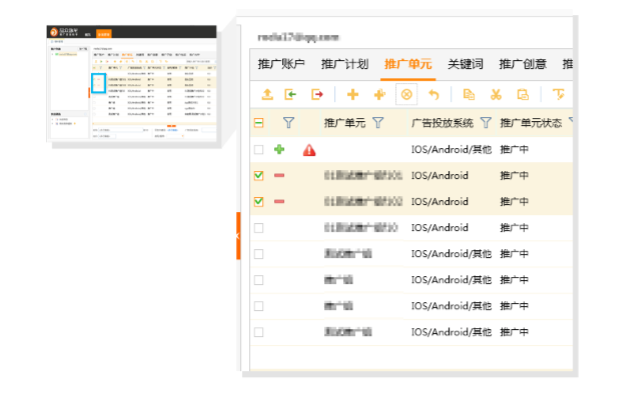Click IOS/Android cell in unchecked row
Image resolution: width=625 pixels, height=396 pixels.
click(440, 228)
